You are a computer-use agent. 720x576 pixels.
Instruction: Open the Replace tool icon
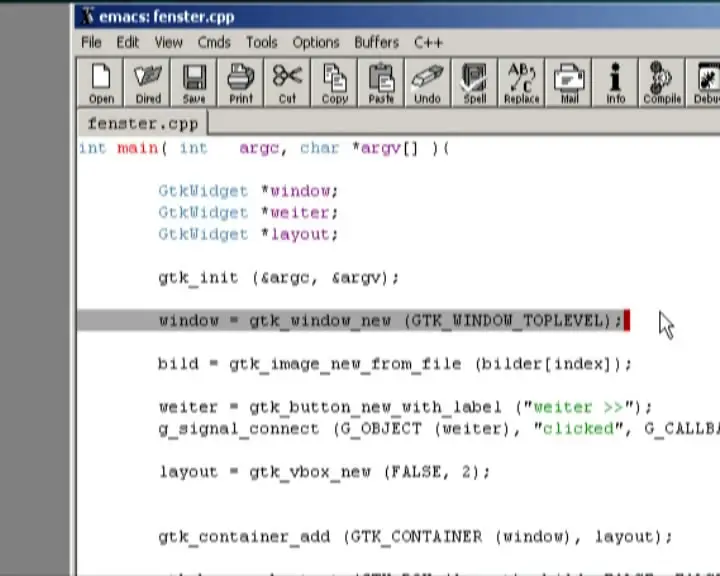[522, 83]
